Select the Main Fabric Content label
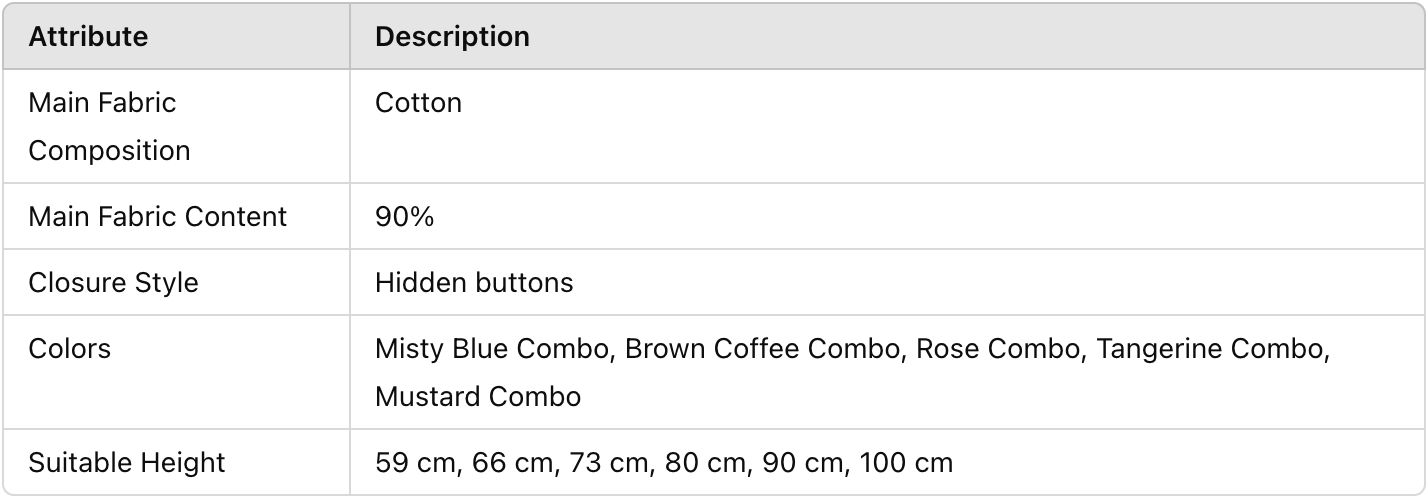The image size is (1426, 498). point(157,217)
